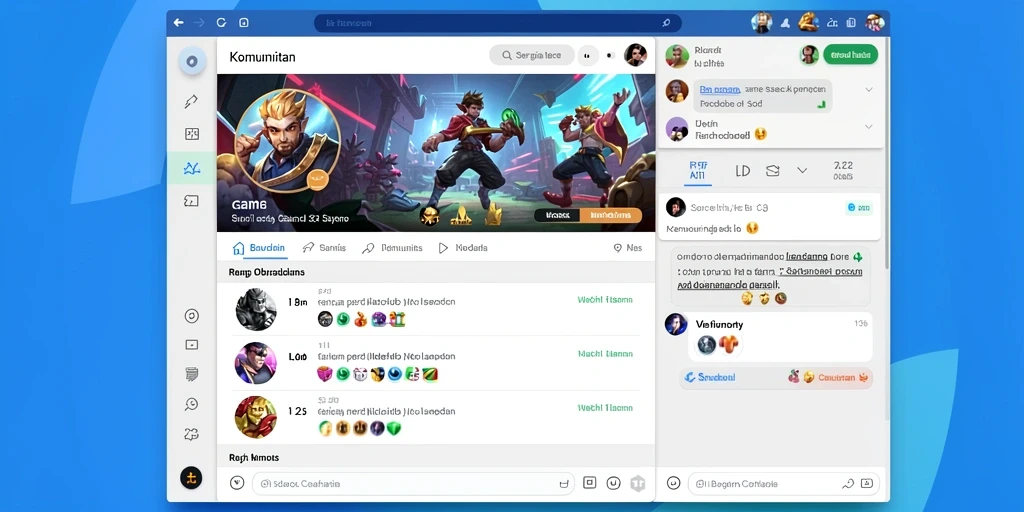Toggle the small dot switch beside header search
Viewport: 1024px width, 512px height.
(x=611, y=56)
